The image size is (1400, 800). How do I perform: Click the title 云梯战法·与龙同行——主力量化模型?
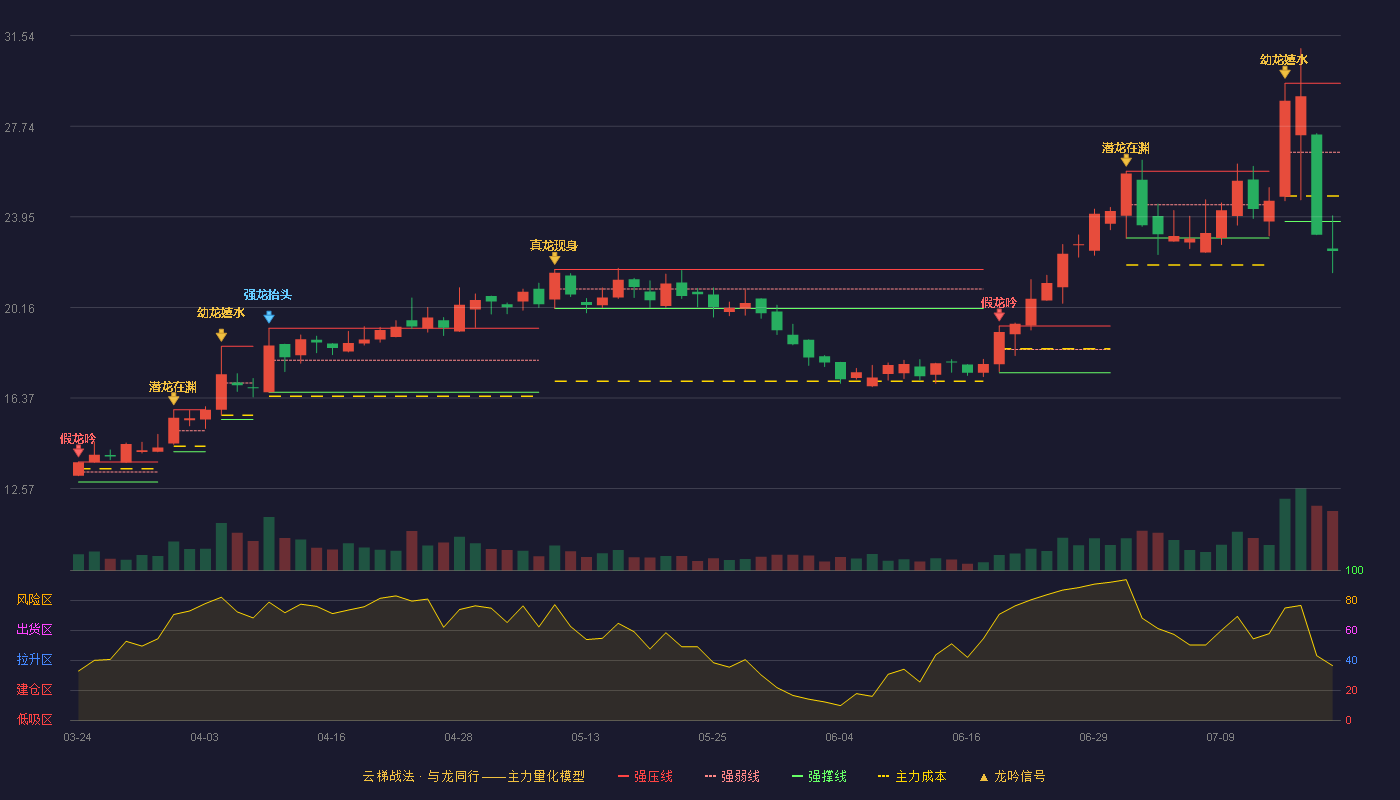tap(473, 776)
